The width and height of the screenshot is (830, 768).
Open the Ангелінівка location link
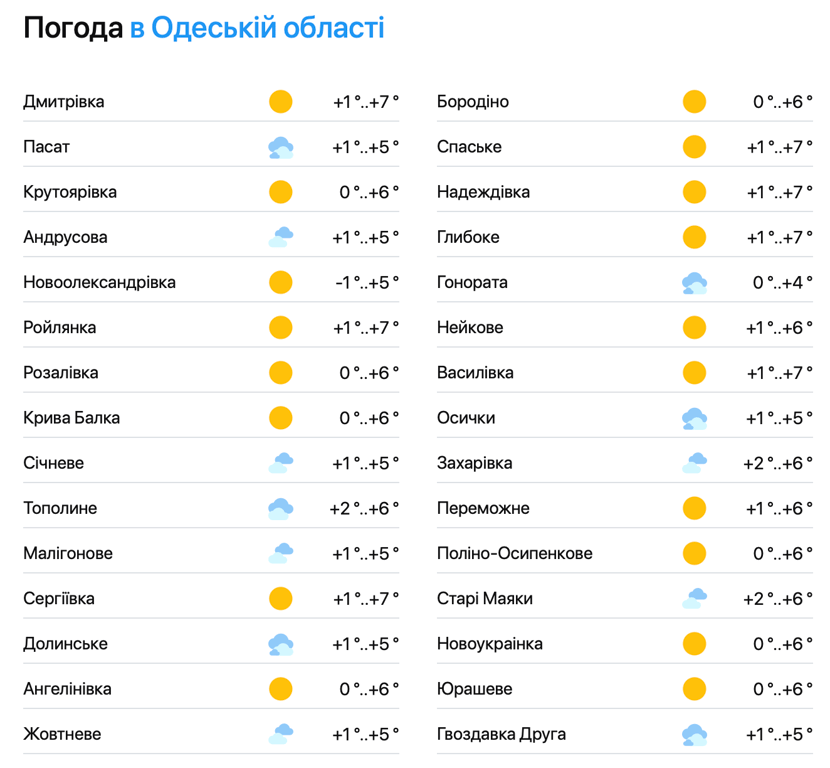pos(67,689)
